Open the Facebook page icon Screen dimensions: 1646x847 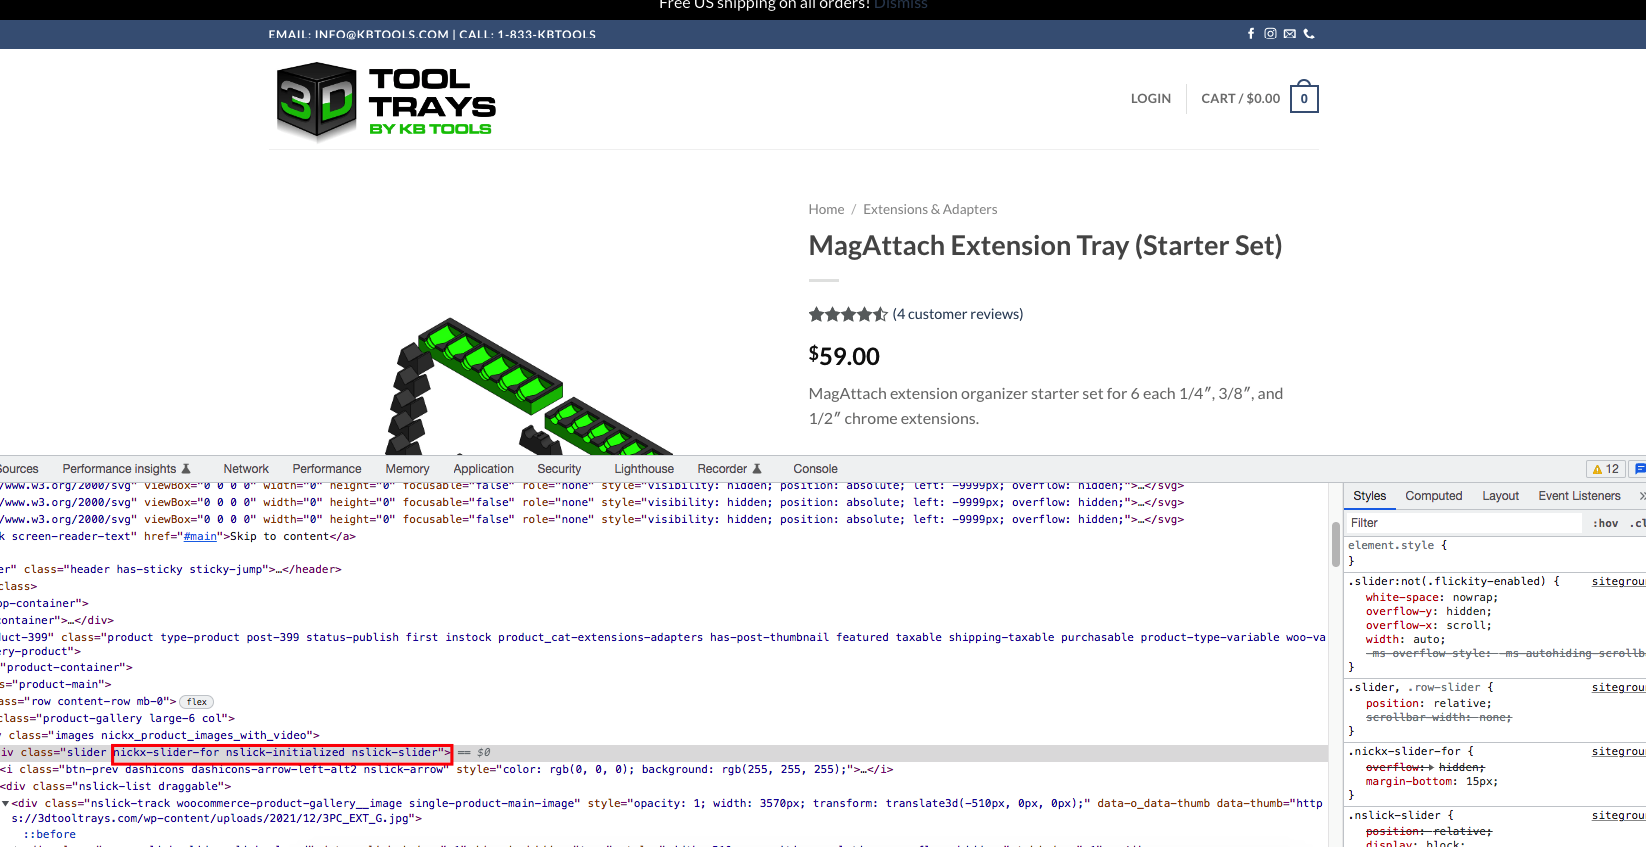click(x=1251, y=34)
